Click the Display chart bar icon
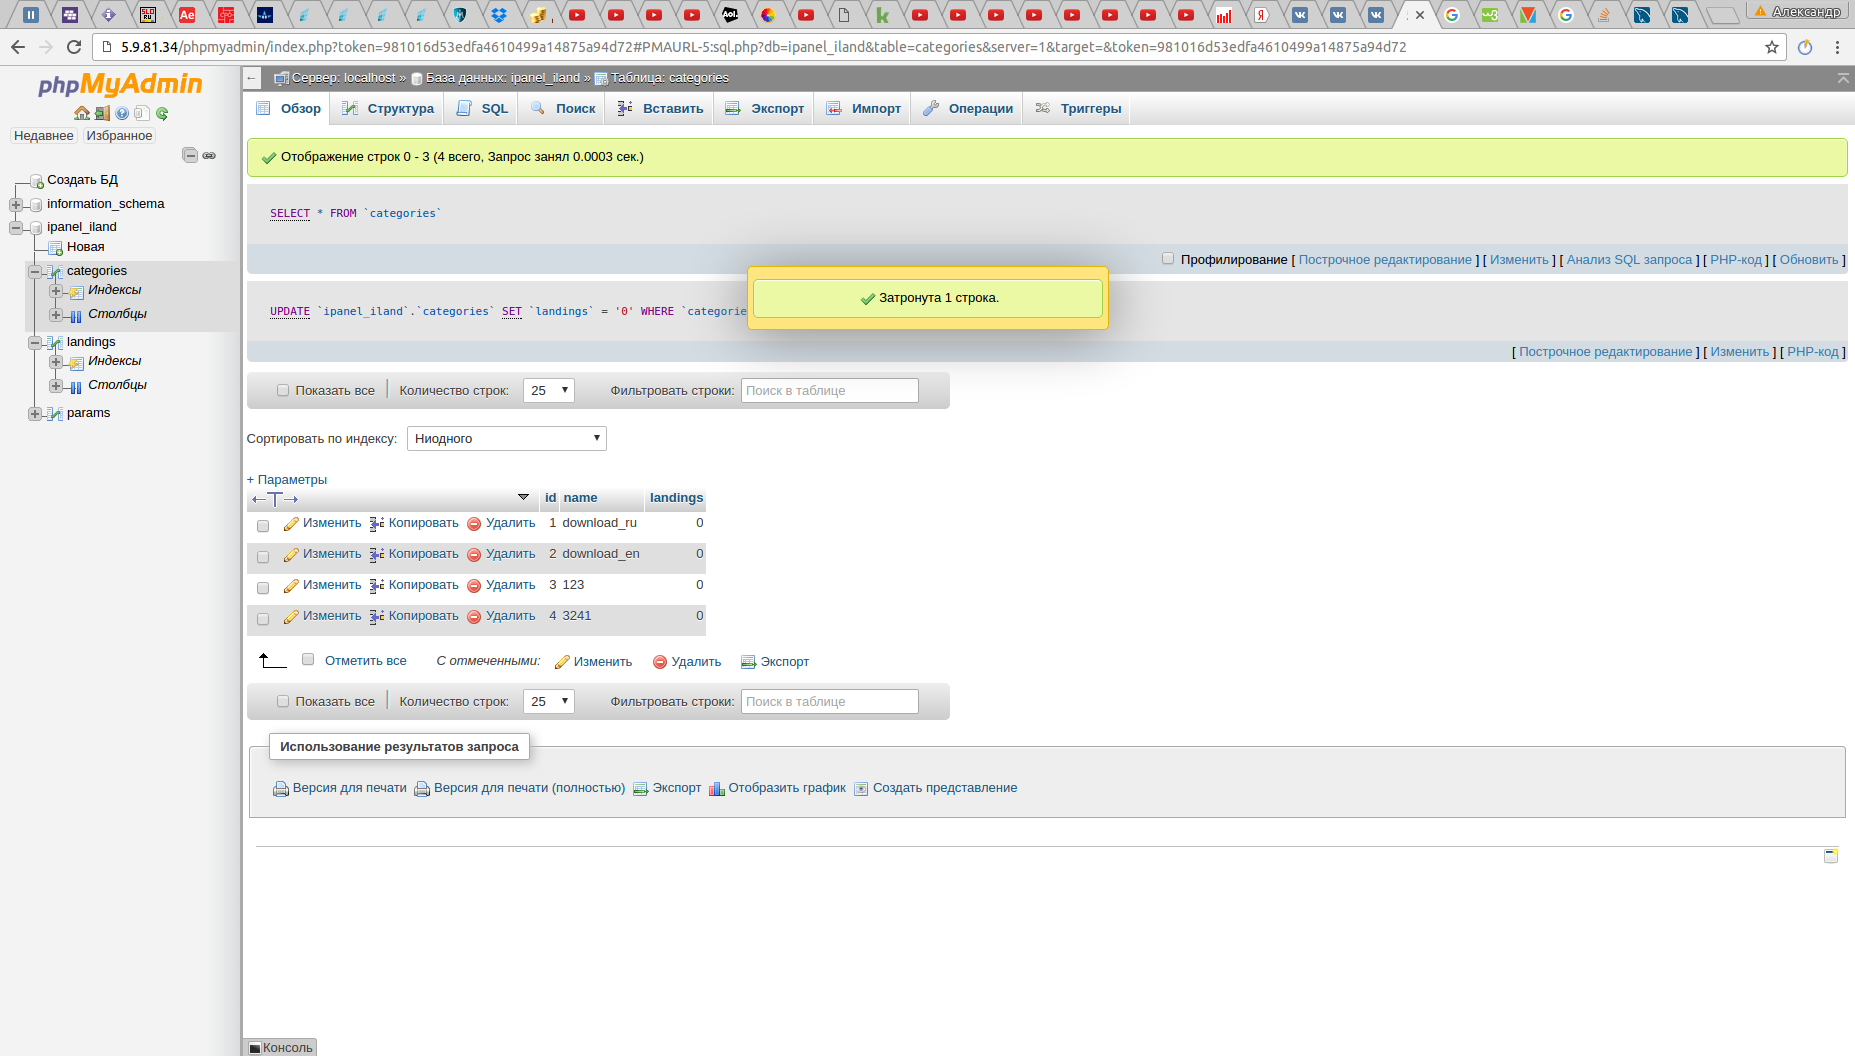 tap(716, 789)
